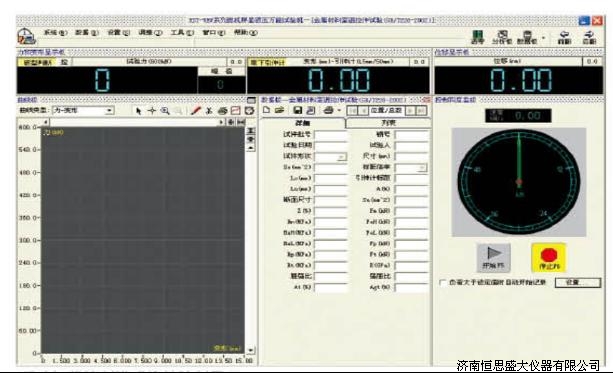The image size is (613, 373).
Task: Click the yellow force sensor label button
Action: tap(38, 62)
